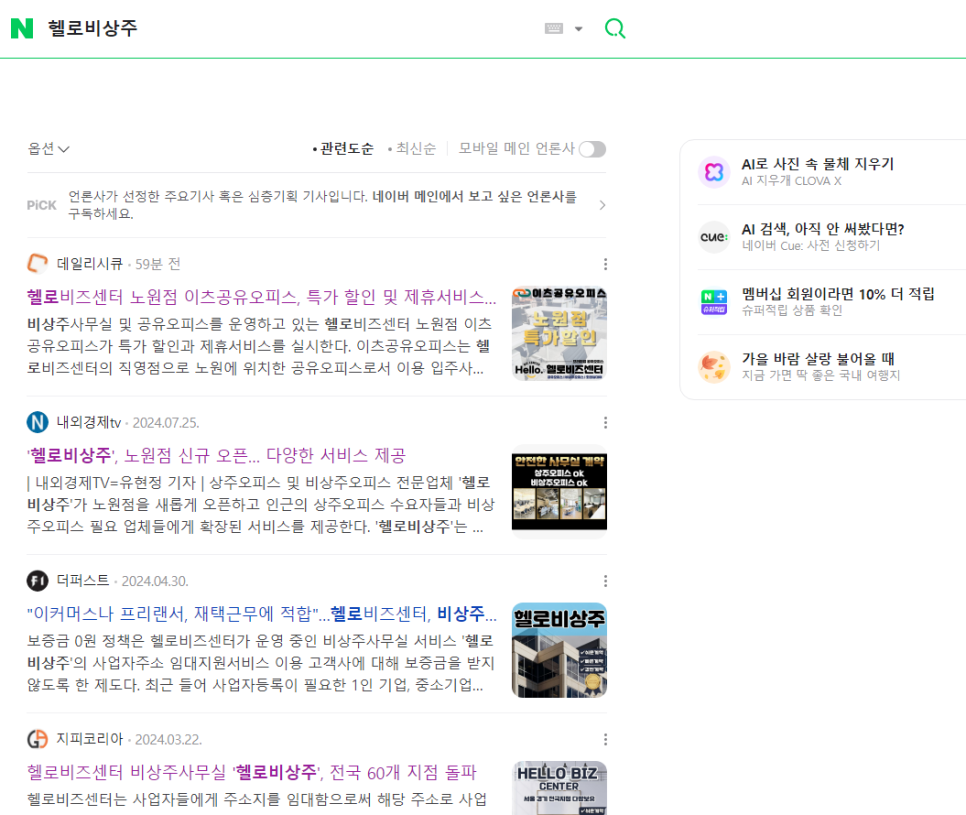Click the PiCK label icon

(x=41, y=205)
